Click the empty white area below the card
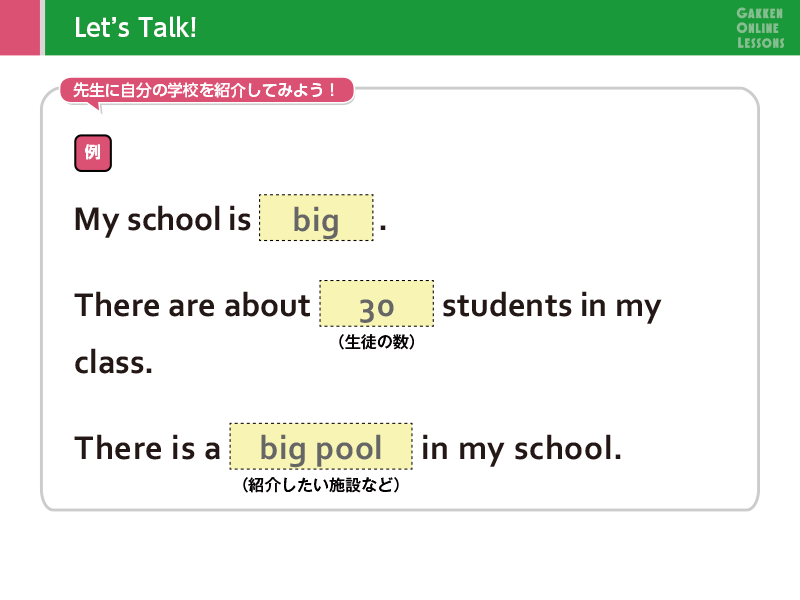The width and height of the screenshot is (800, 600). (x=400, y=555)
